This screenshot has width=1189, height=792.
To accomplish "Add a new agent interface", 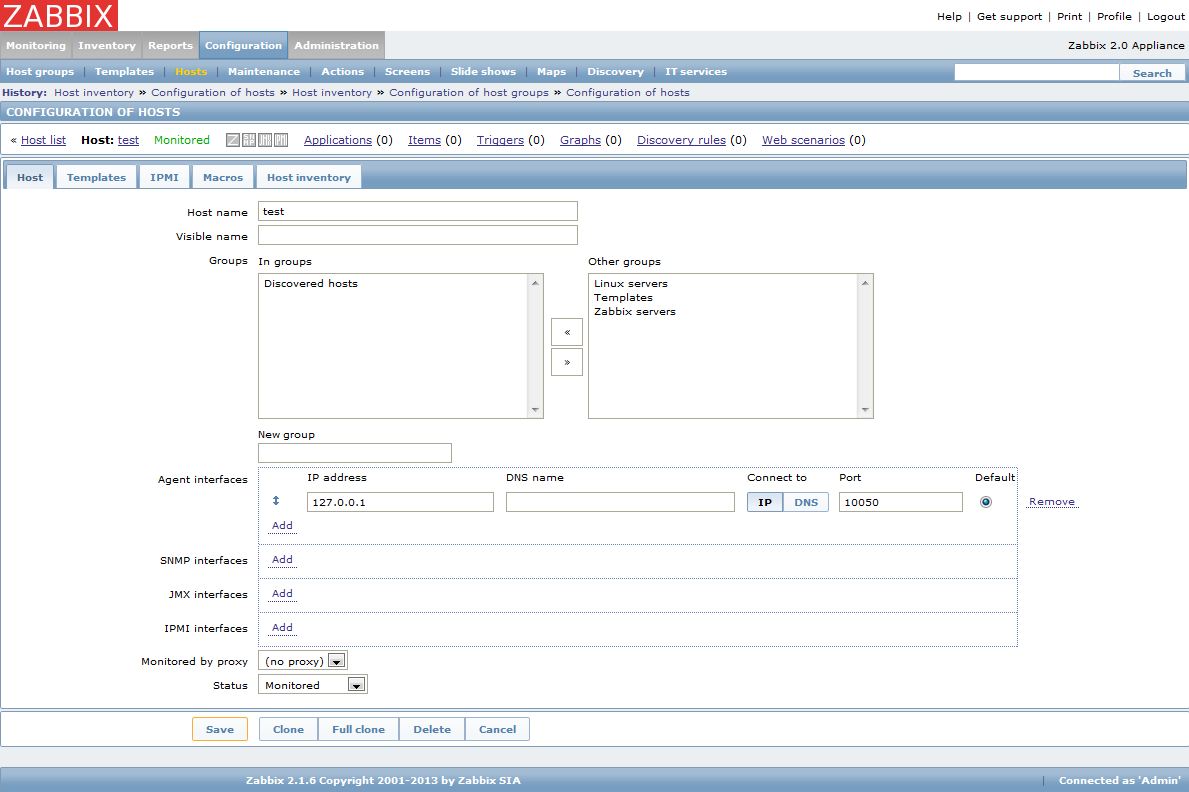I will tap(282, 525).
